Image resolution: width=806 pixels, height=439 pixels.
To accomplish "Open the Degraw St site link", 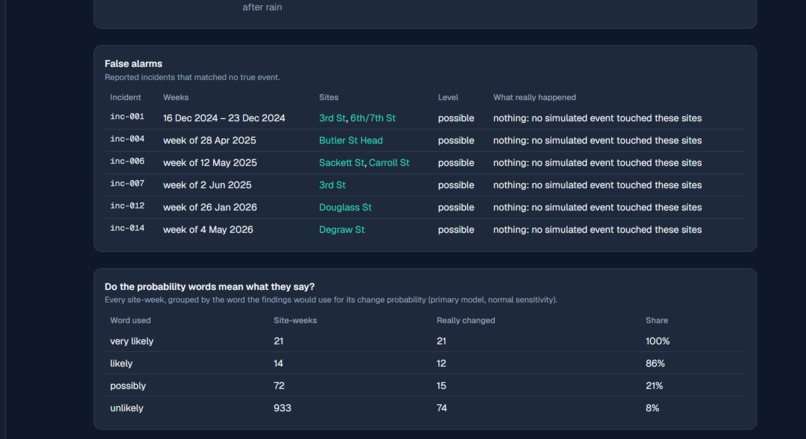I will tap(341, 230).
